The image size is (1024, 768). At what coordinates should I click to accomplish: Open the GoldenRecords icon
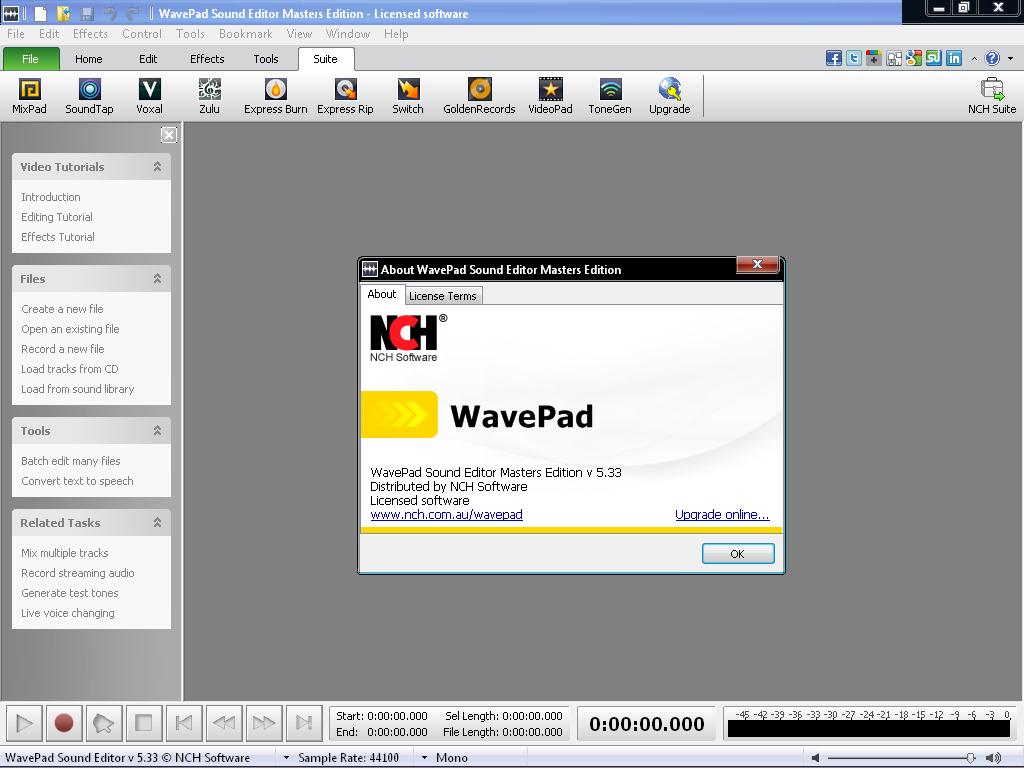tap(479, 96)
